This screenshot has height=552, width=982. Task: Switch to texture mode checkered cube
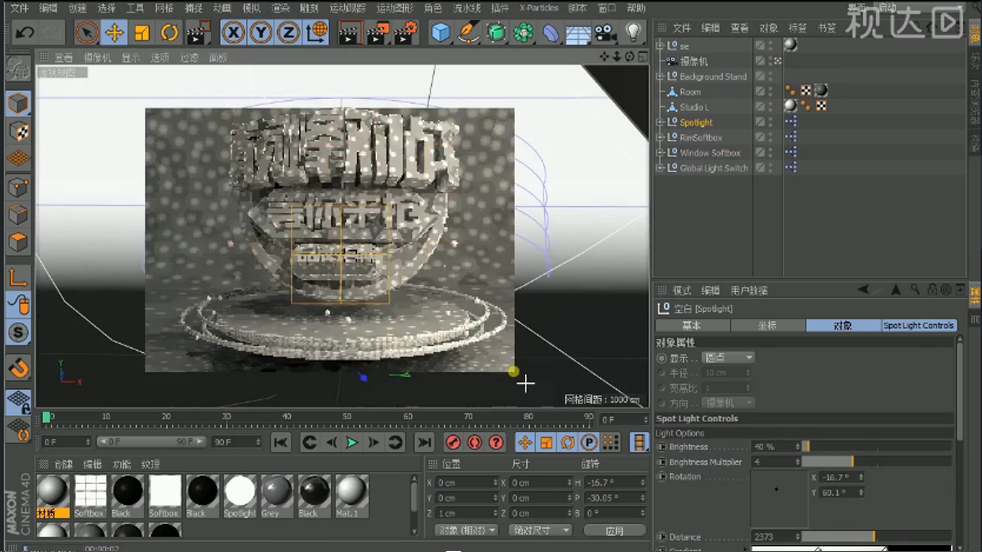click(18, 131)
